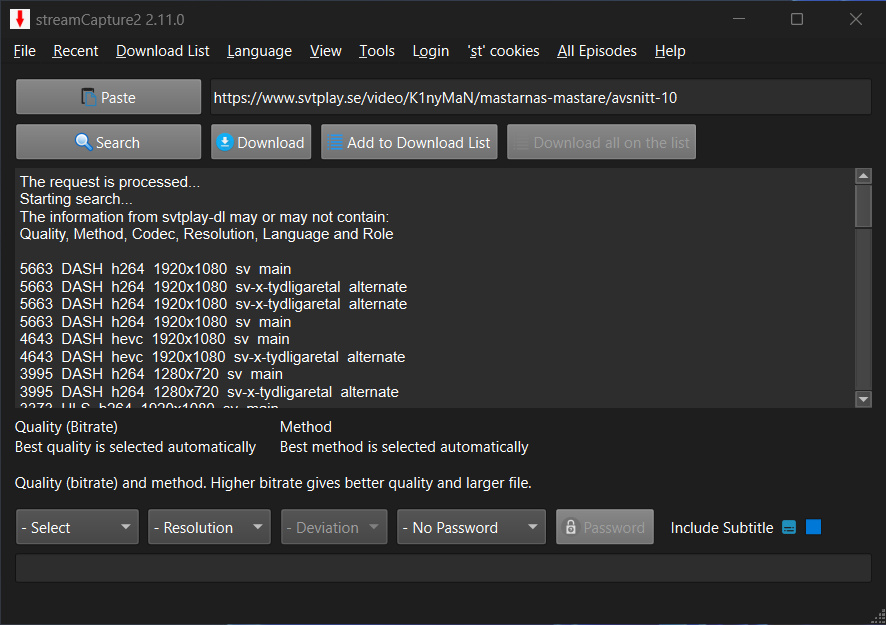Open the View menu
The image size is (886, 625).
pyautogui.click(x=325, y=51)
